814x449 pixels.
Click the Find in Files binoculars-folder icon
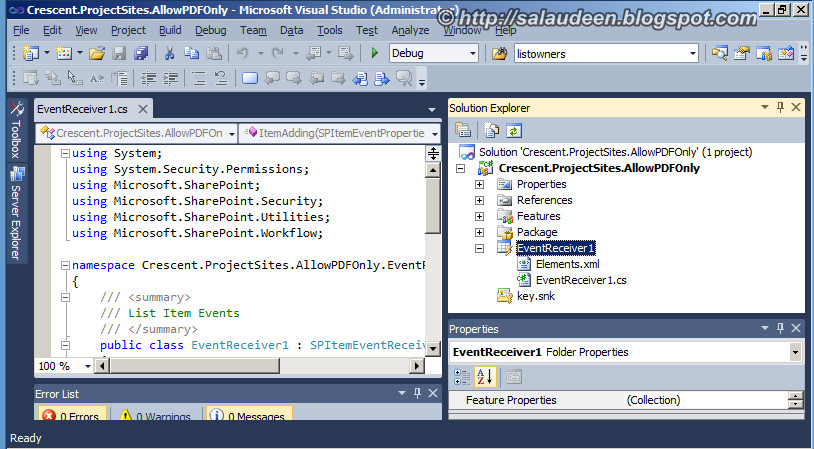499,53
